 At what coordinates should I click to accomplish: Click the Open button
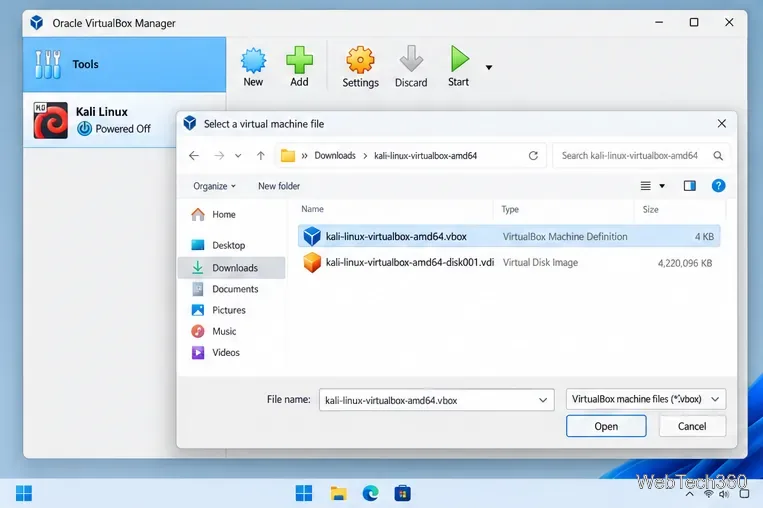(x=606, y=426)
